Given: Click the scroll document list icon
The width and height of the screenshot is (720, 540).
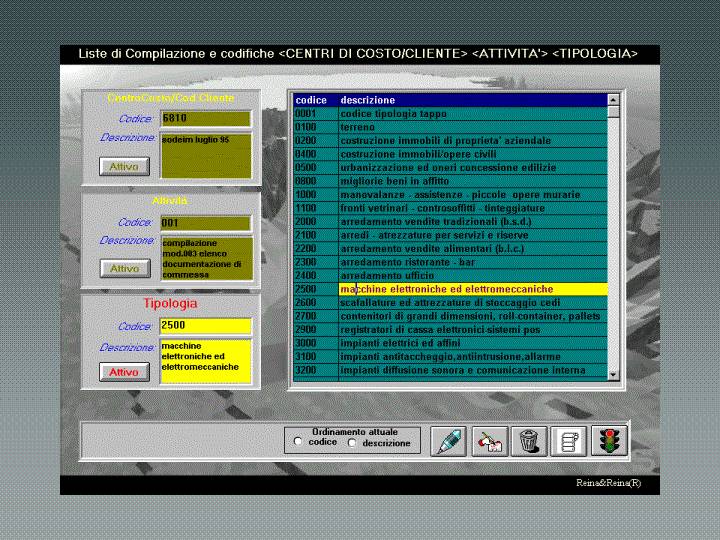Looking at the screenshot, I should pos(568,440).
